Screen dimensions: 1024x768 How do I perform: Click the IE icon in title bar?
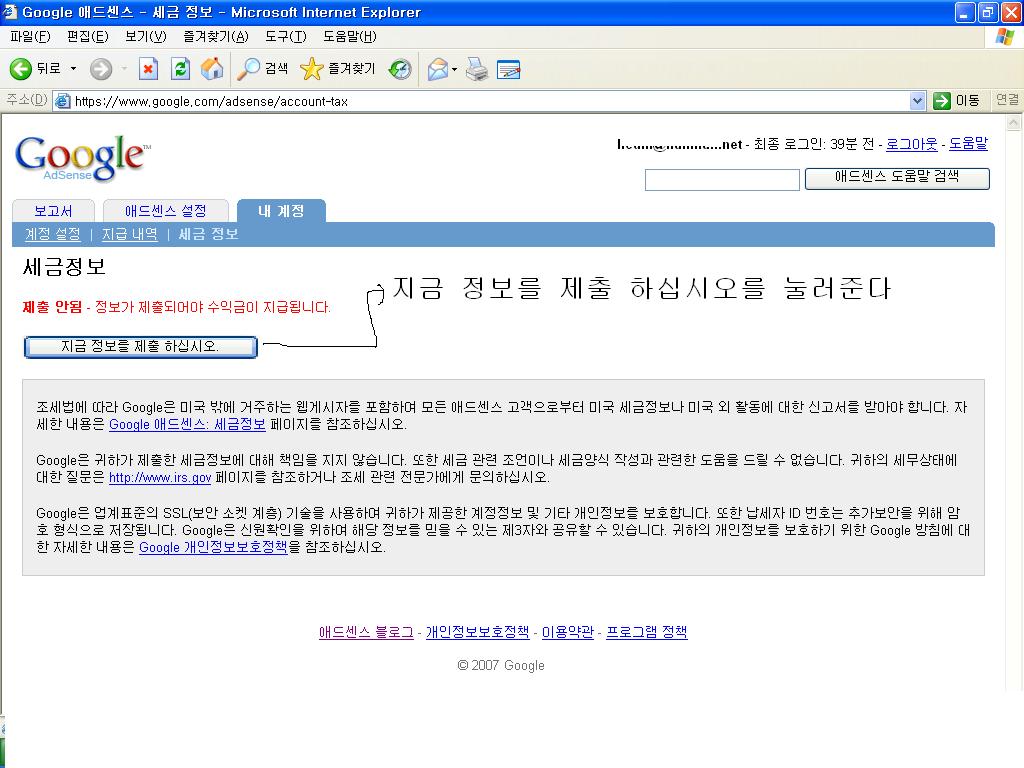pos(10,12)
